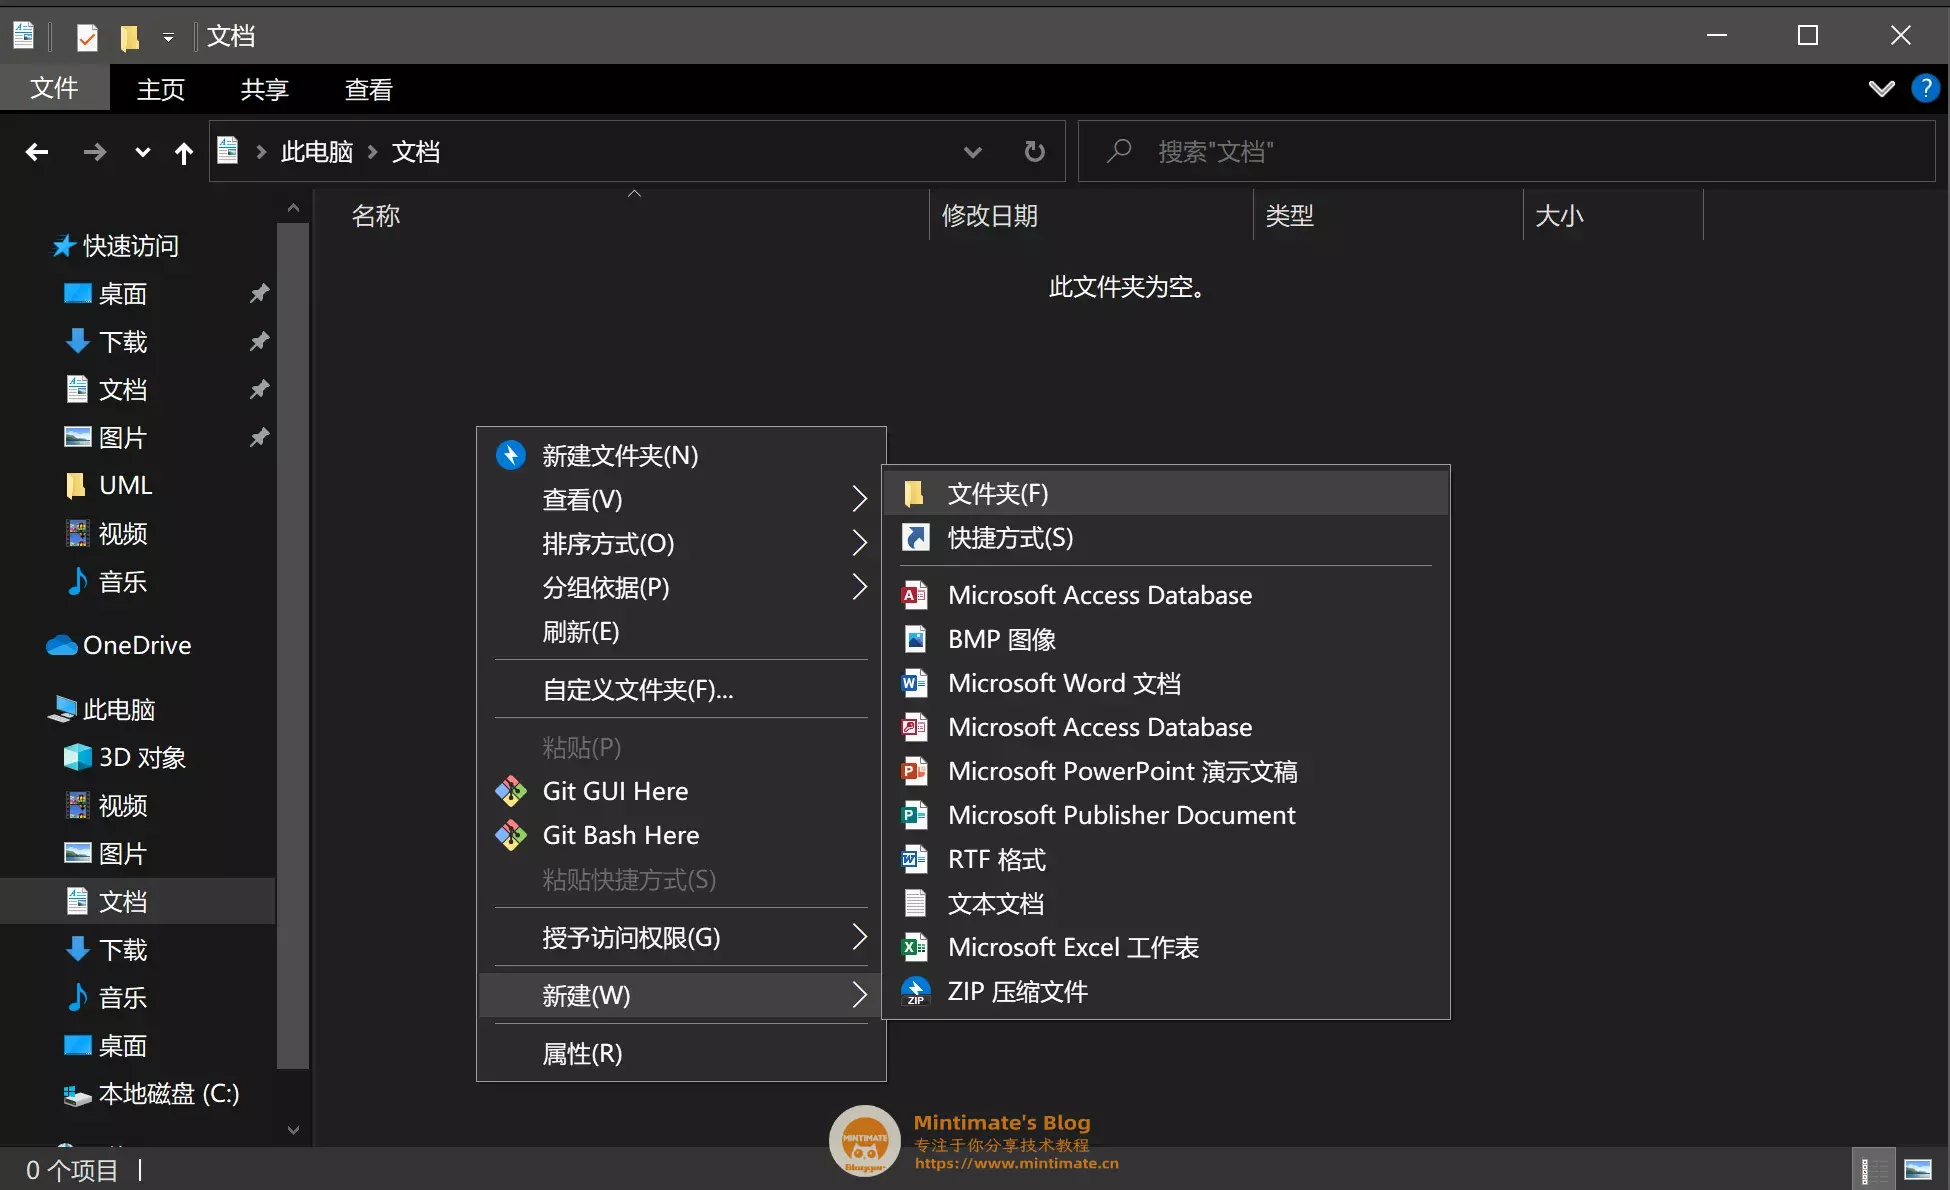Click Git Bash Here menu item

click(x=681, y=836)
